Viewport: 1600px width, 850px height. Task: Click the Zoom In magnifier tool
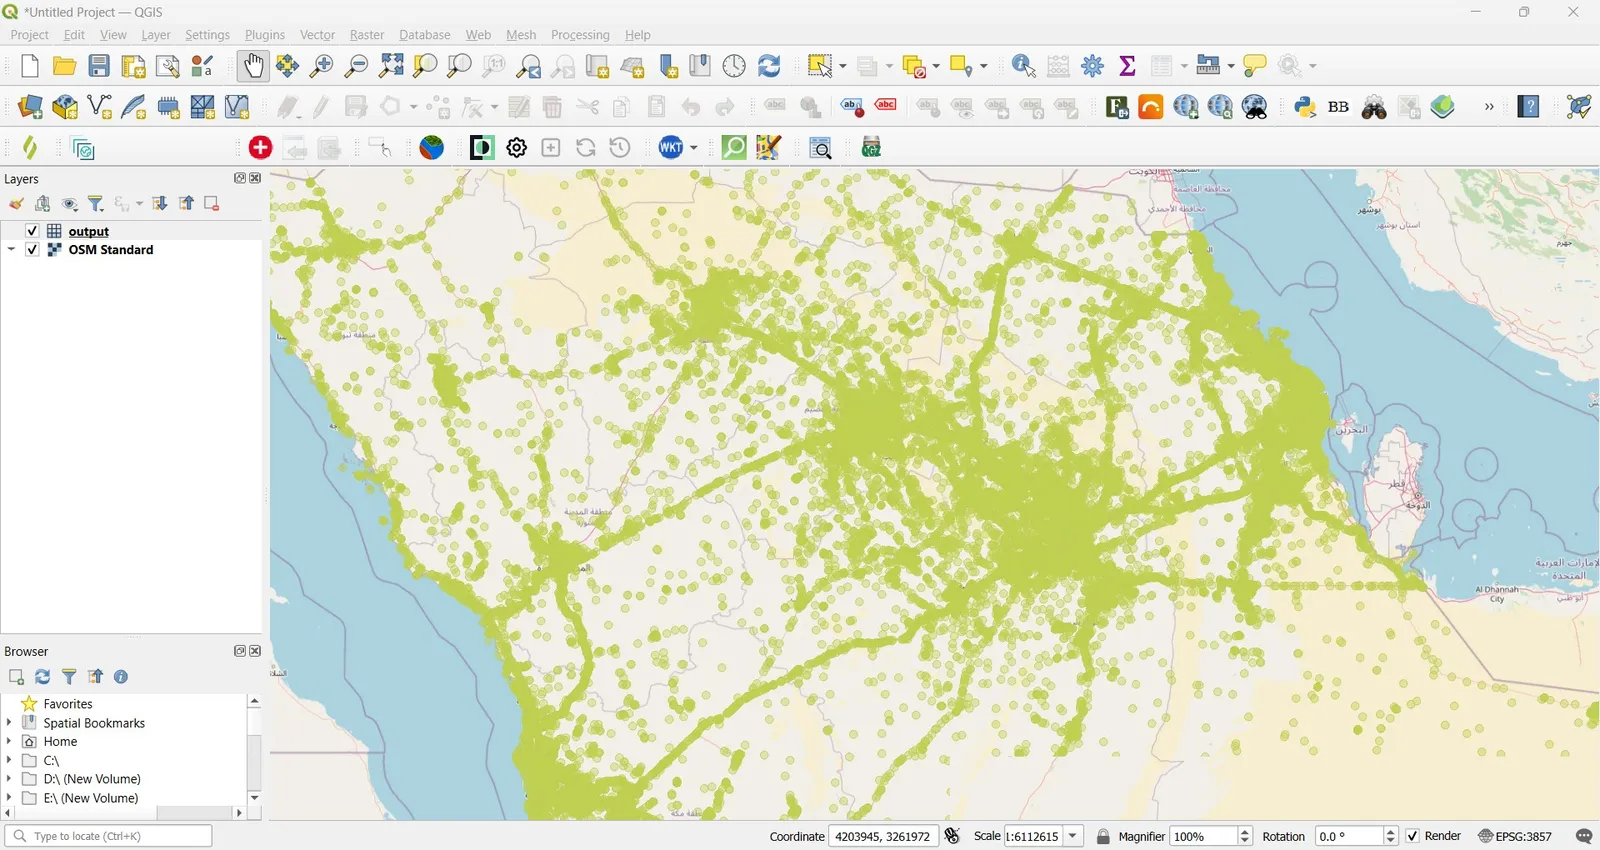tap(322, 66)
